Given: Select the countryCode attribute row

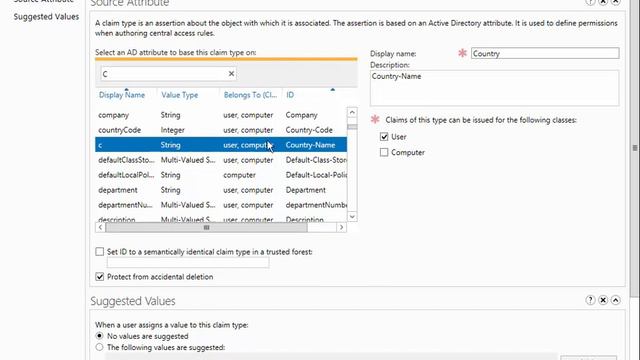Looking at the screenshot, I should tap(221, 130).
